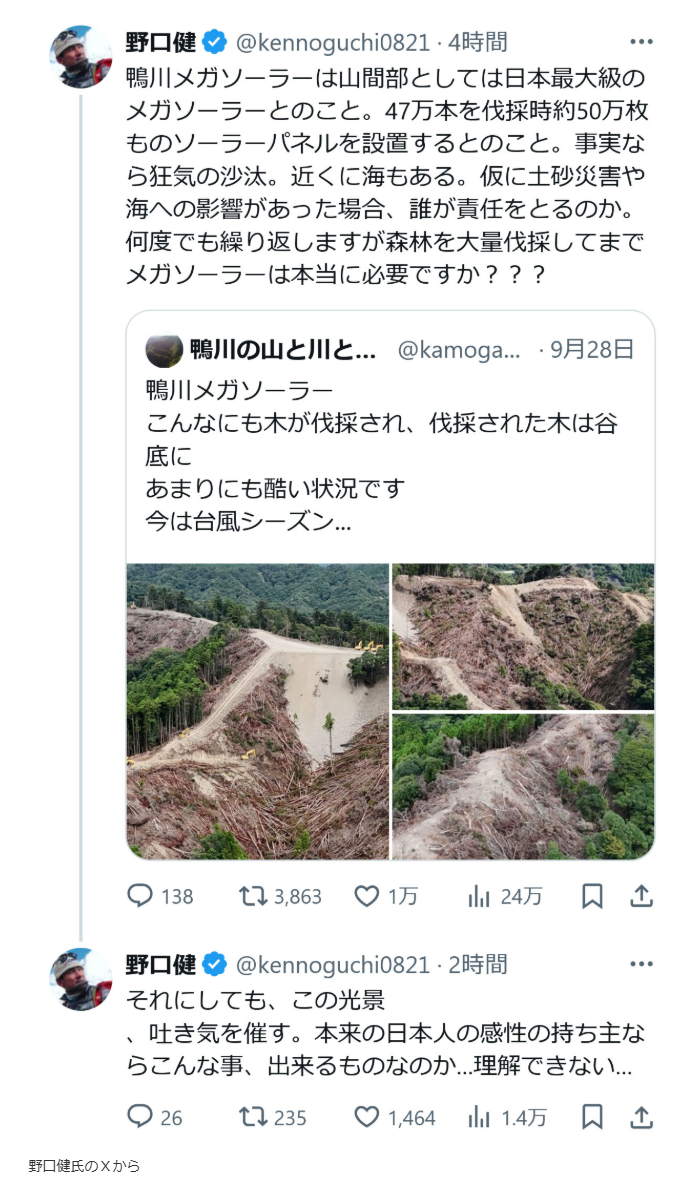Viewport: 684px width, 1190px height.
Task: Like the first tweet with 1万 likes
Action: [367, 896]
